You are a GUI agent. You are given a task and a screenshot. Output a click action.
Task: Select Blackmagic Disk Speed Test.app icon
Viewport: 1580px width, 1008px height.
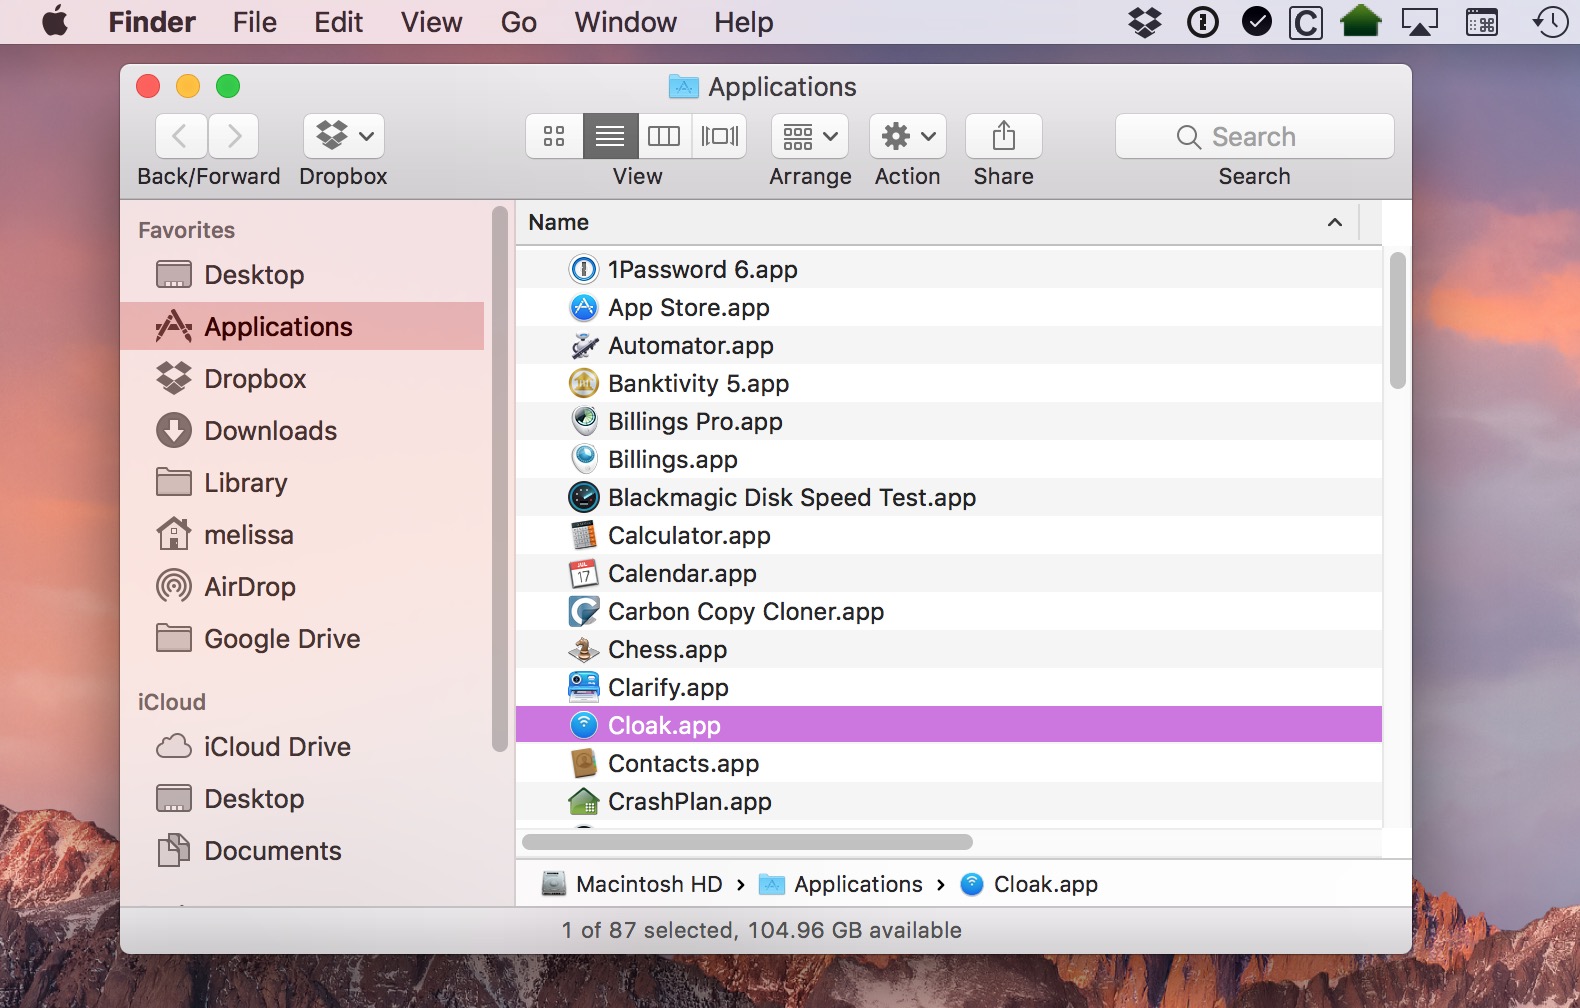coord(583,497)
